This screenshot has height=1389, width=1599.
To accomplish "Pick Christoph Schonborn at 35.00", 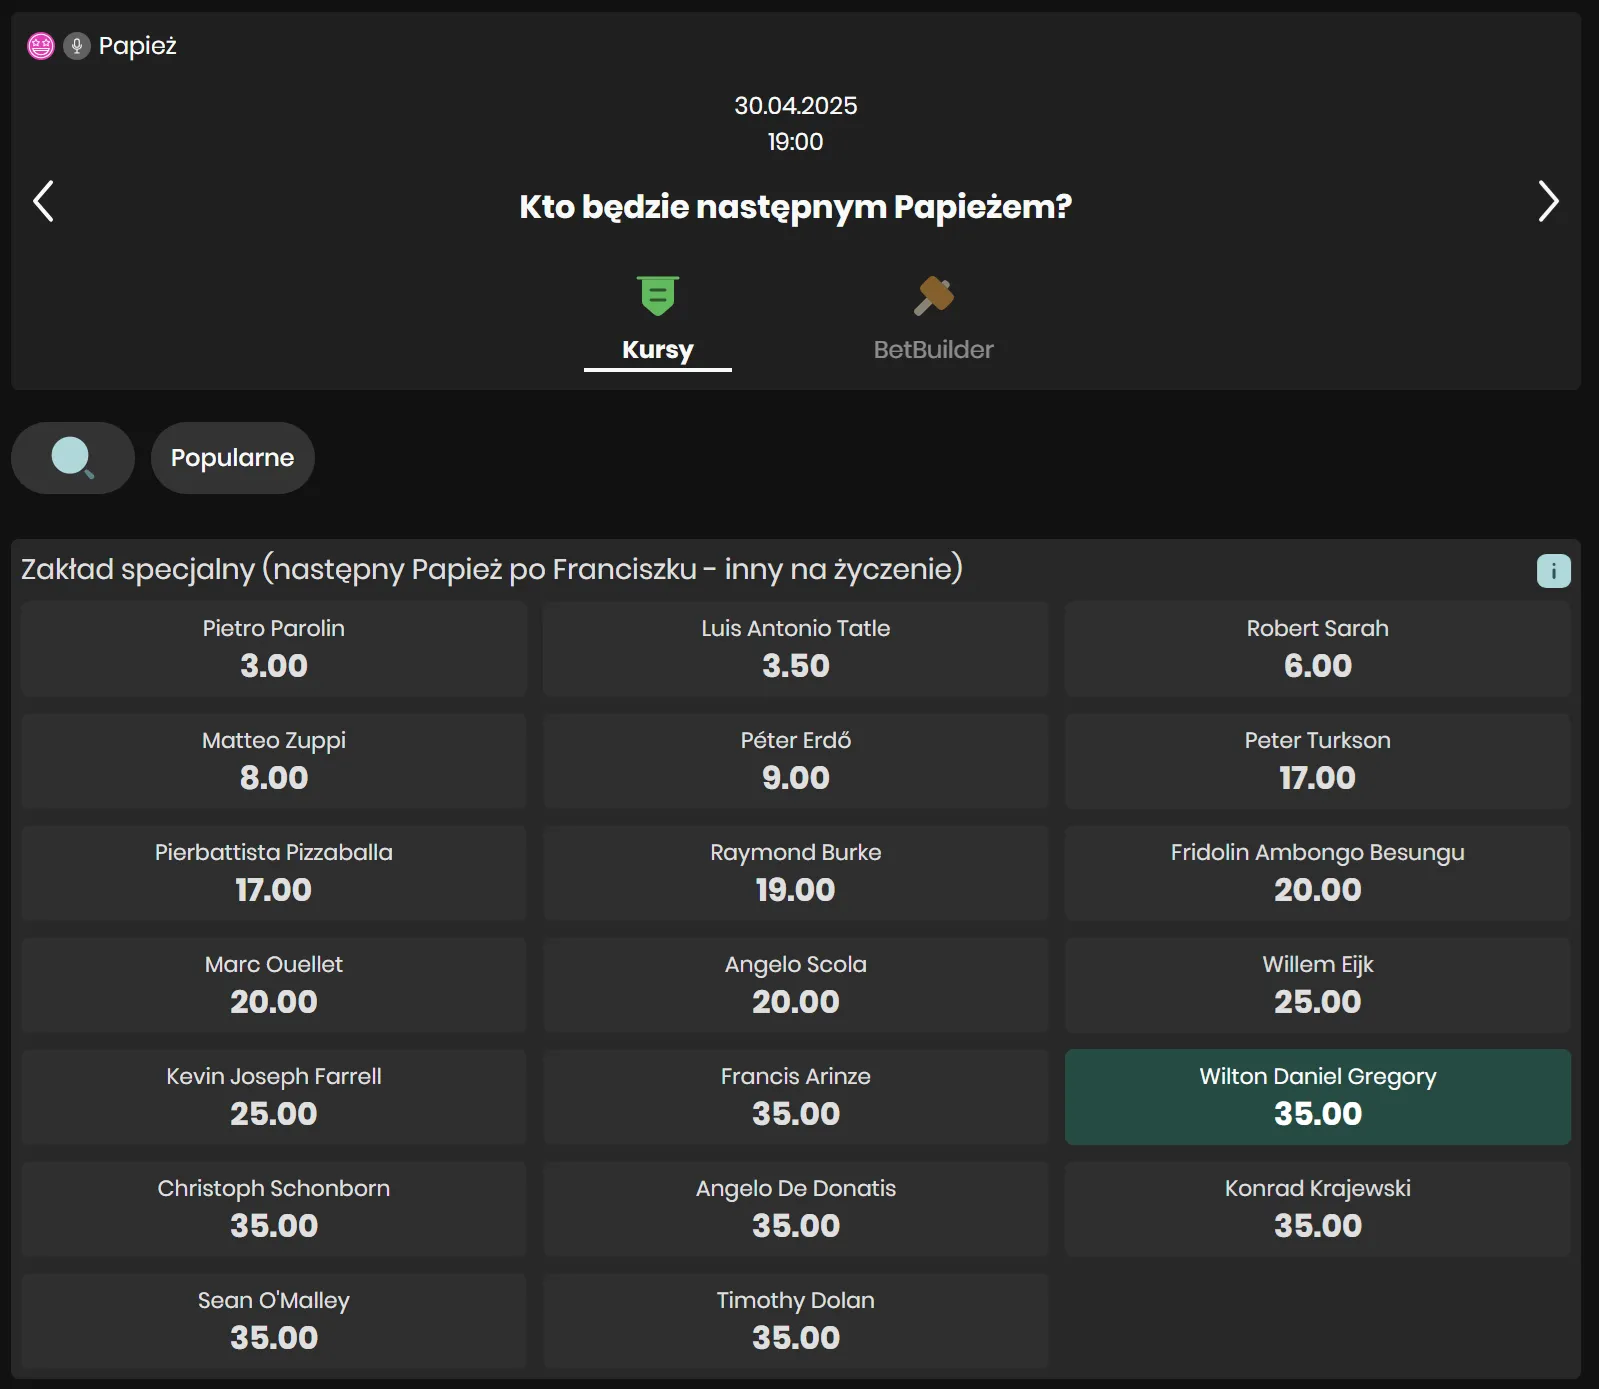I will 274,1209.
